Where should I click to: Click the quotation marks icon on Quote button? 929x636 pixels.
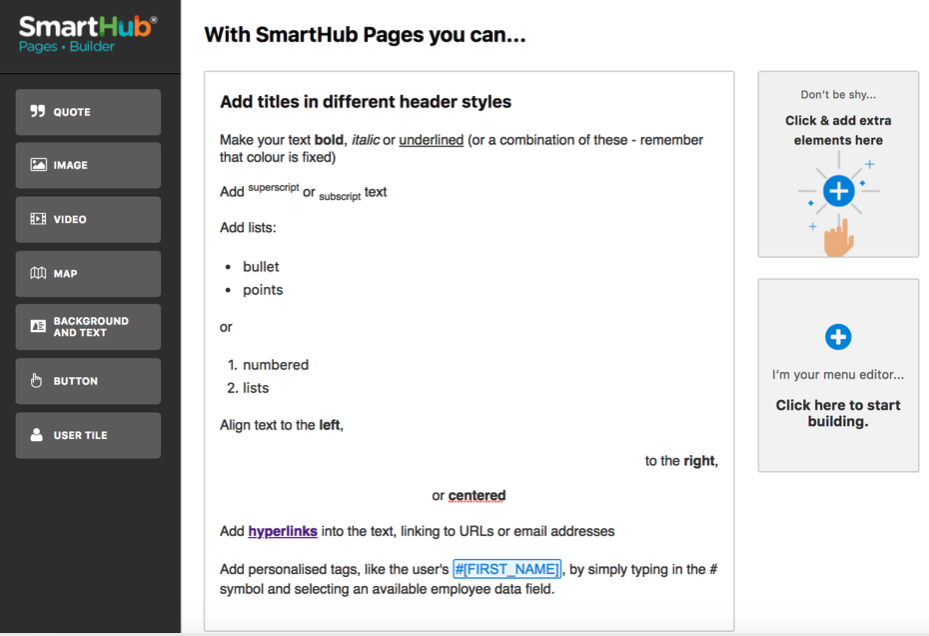(x=37, y=111)
